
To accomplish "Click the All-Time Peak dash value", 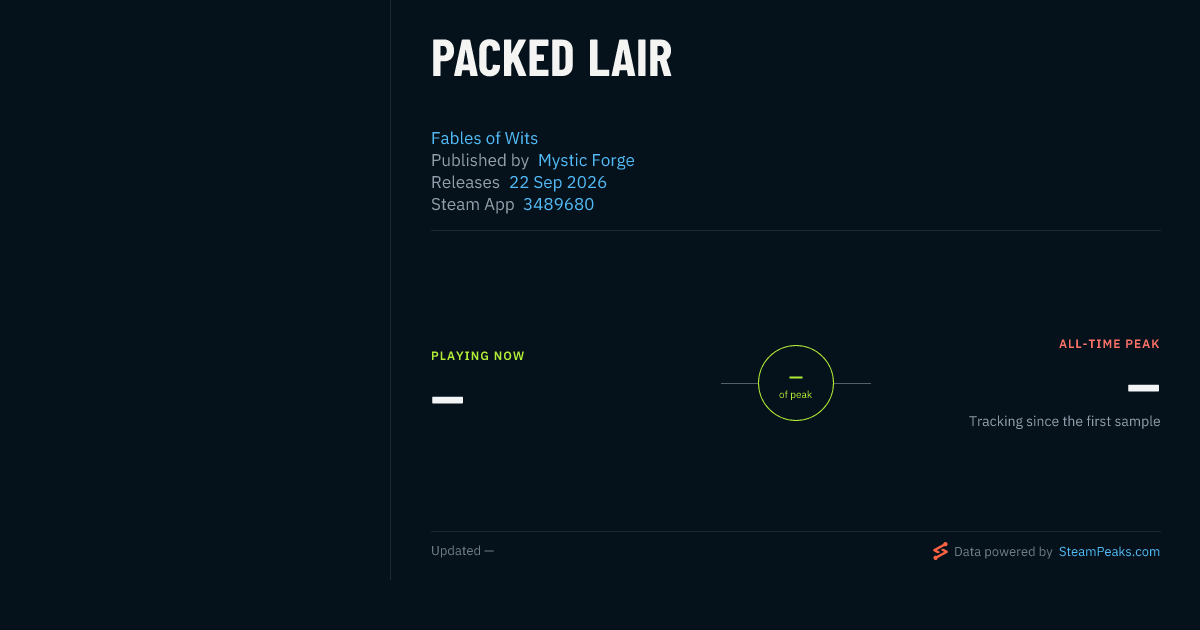I will [x=1143, y=388].
